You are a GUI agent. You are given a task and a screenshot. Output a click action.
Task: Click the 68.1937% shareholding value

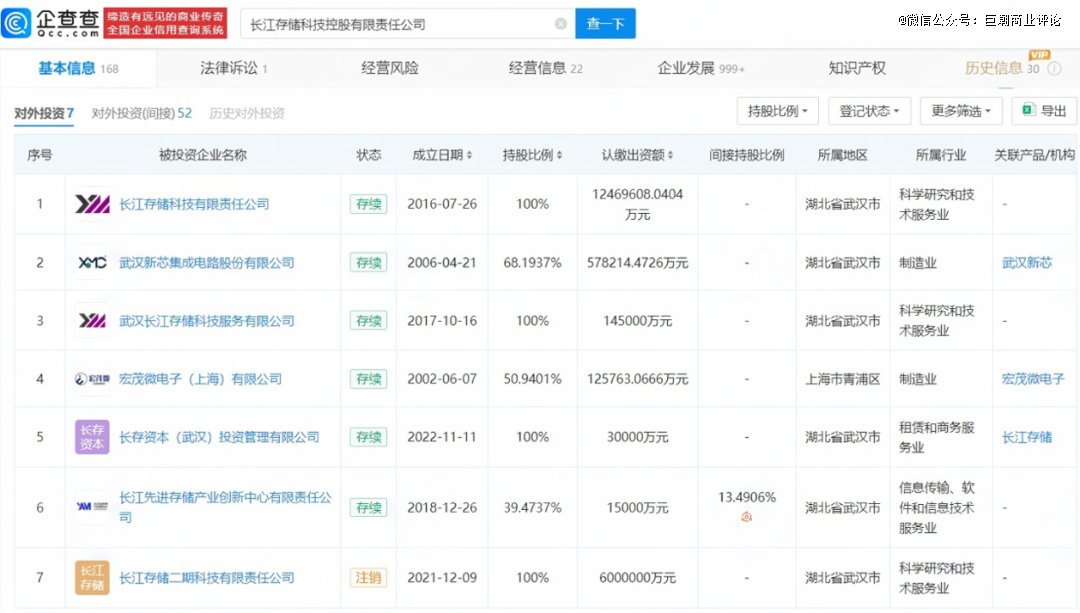(x=532, y=262)
